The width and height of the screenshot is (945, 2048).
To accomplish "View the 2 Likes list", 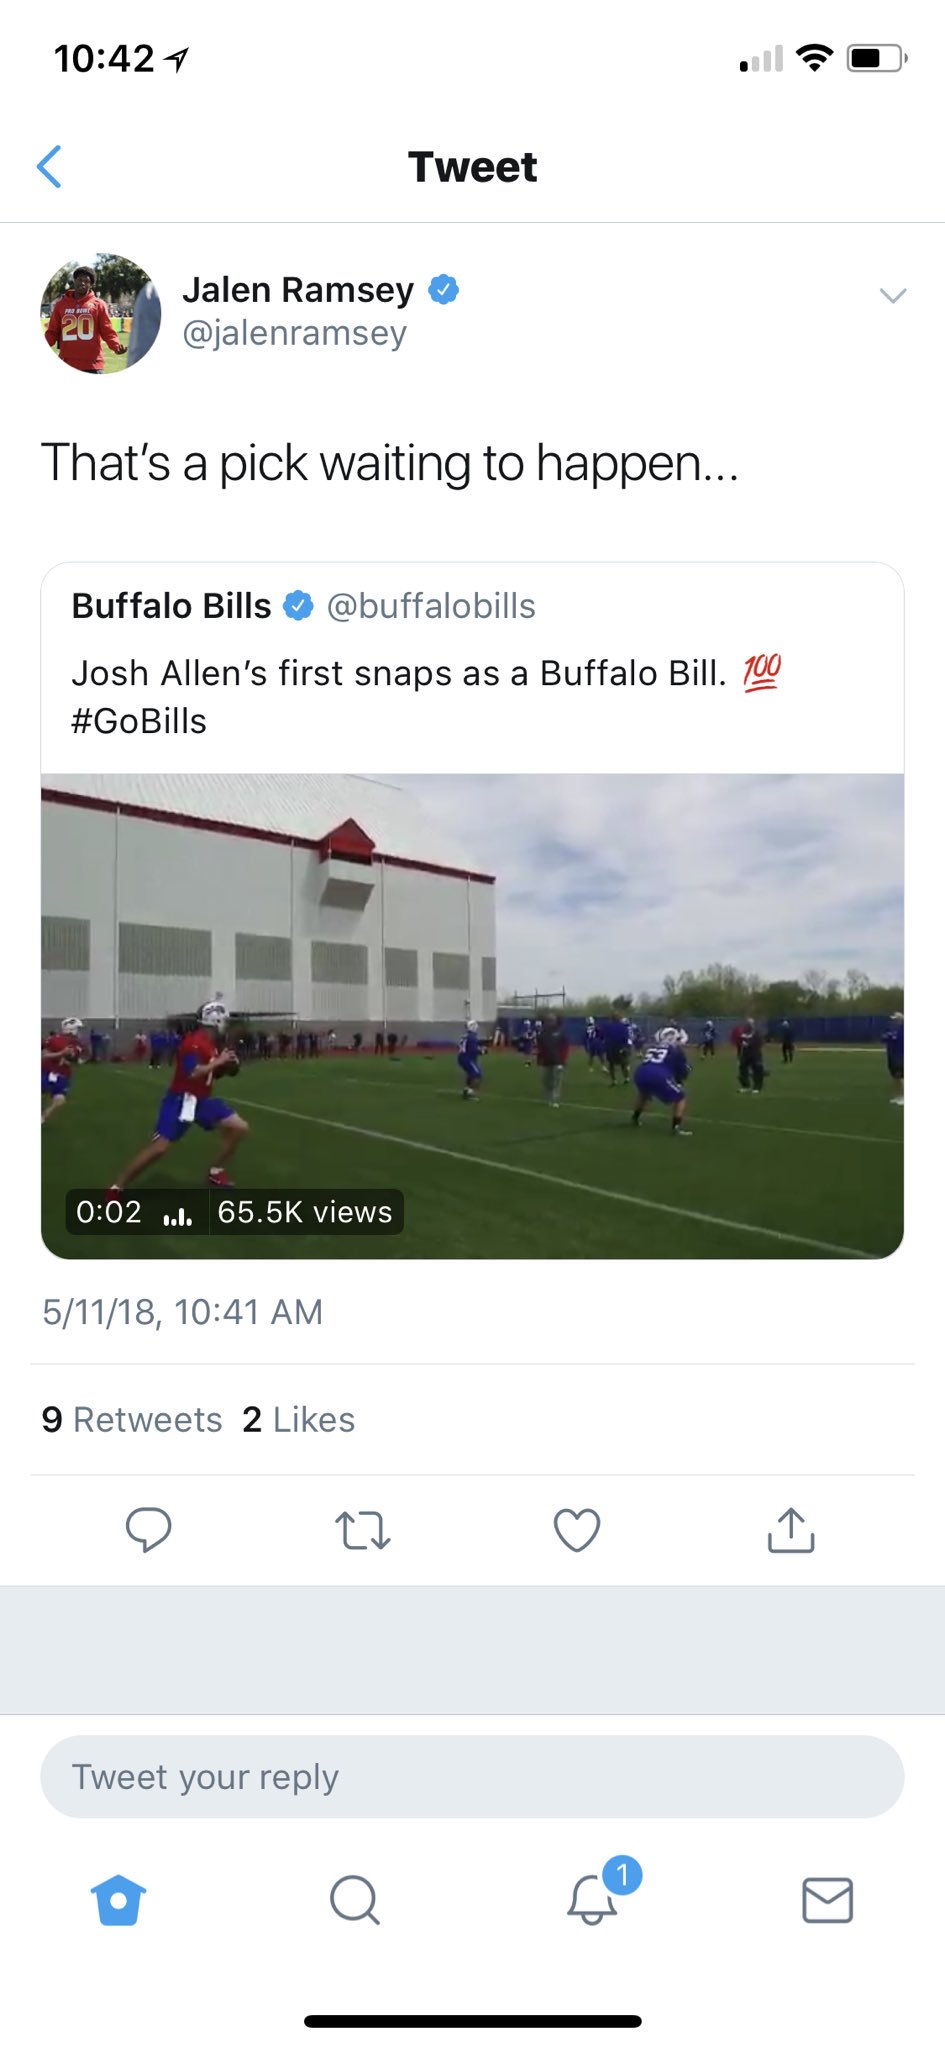I will [x=299, y=1420].
